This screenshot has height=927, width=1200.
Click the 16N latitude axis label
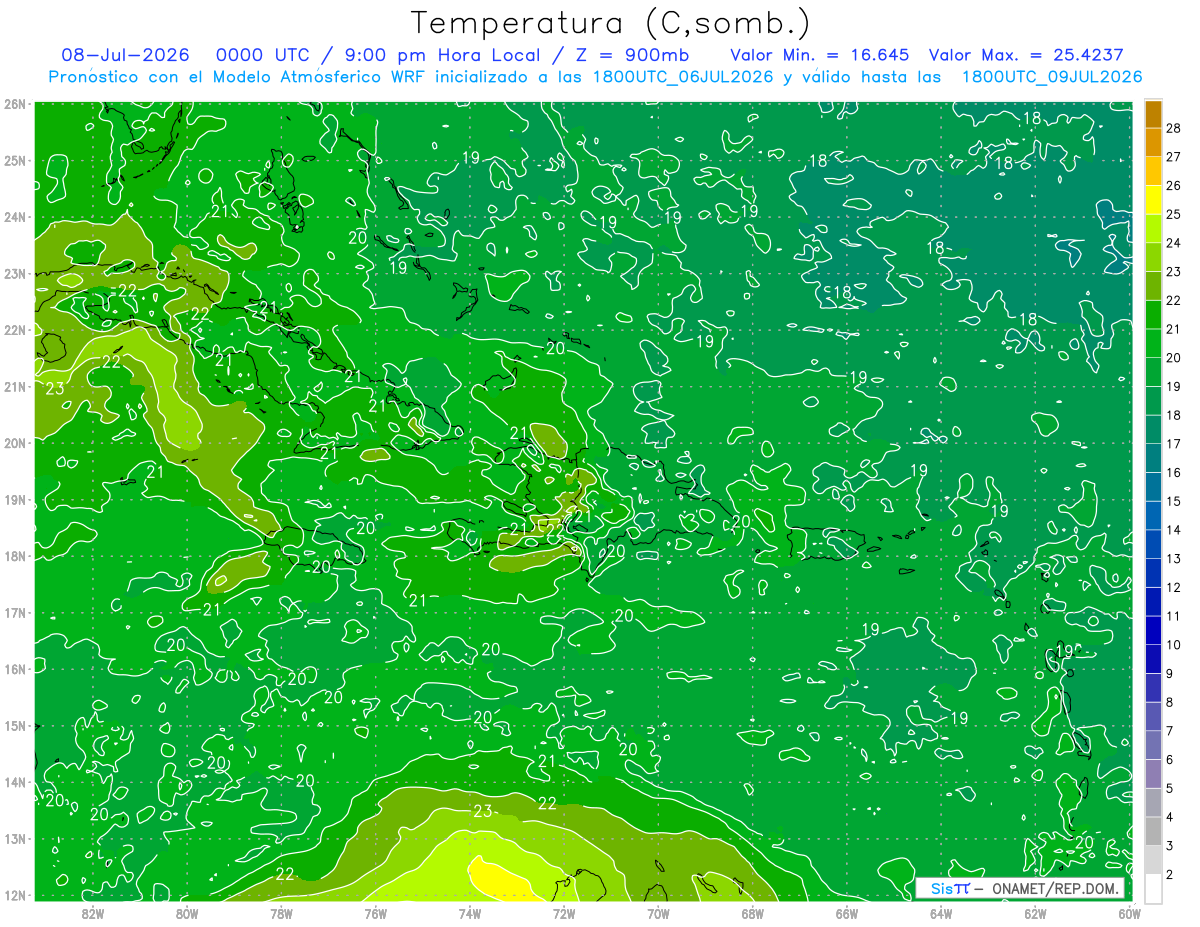click(x=14, y=669)
